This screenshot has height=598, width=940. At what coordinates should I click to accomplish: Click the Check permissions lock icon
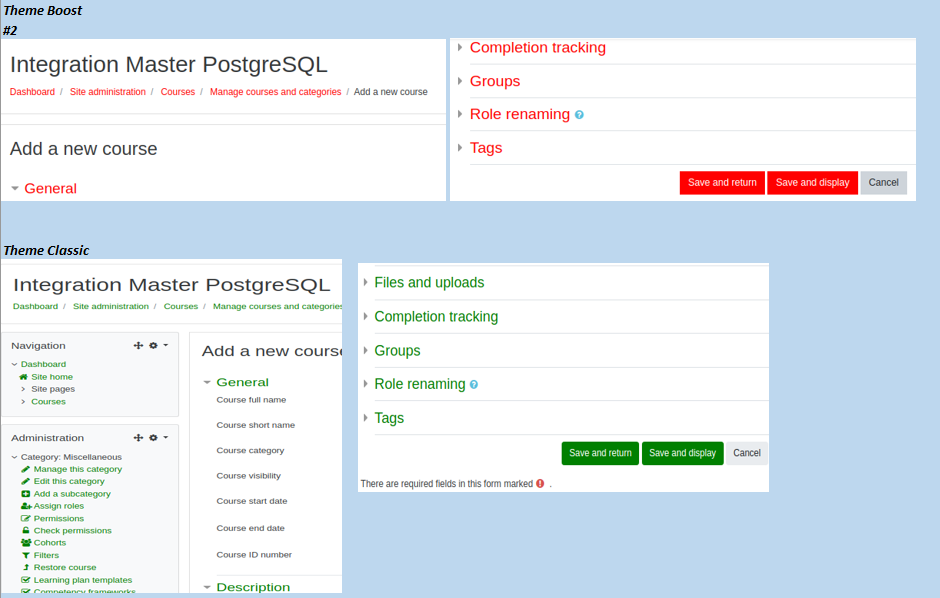pos(25,530)
